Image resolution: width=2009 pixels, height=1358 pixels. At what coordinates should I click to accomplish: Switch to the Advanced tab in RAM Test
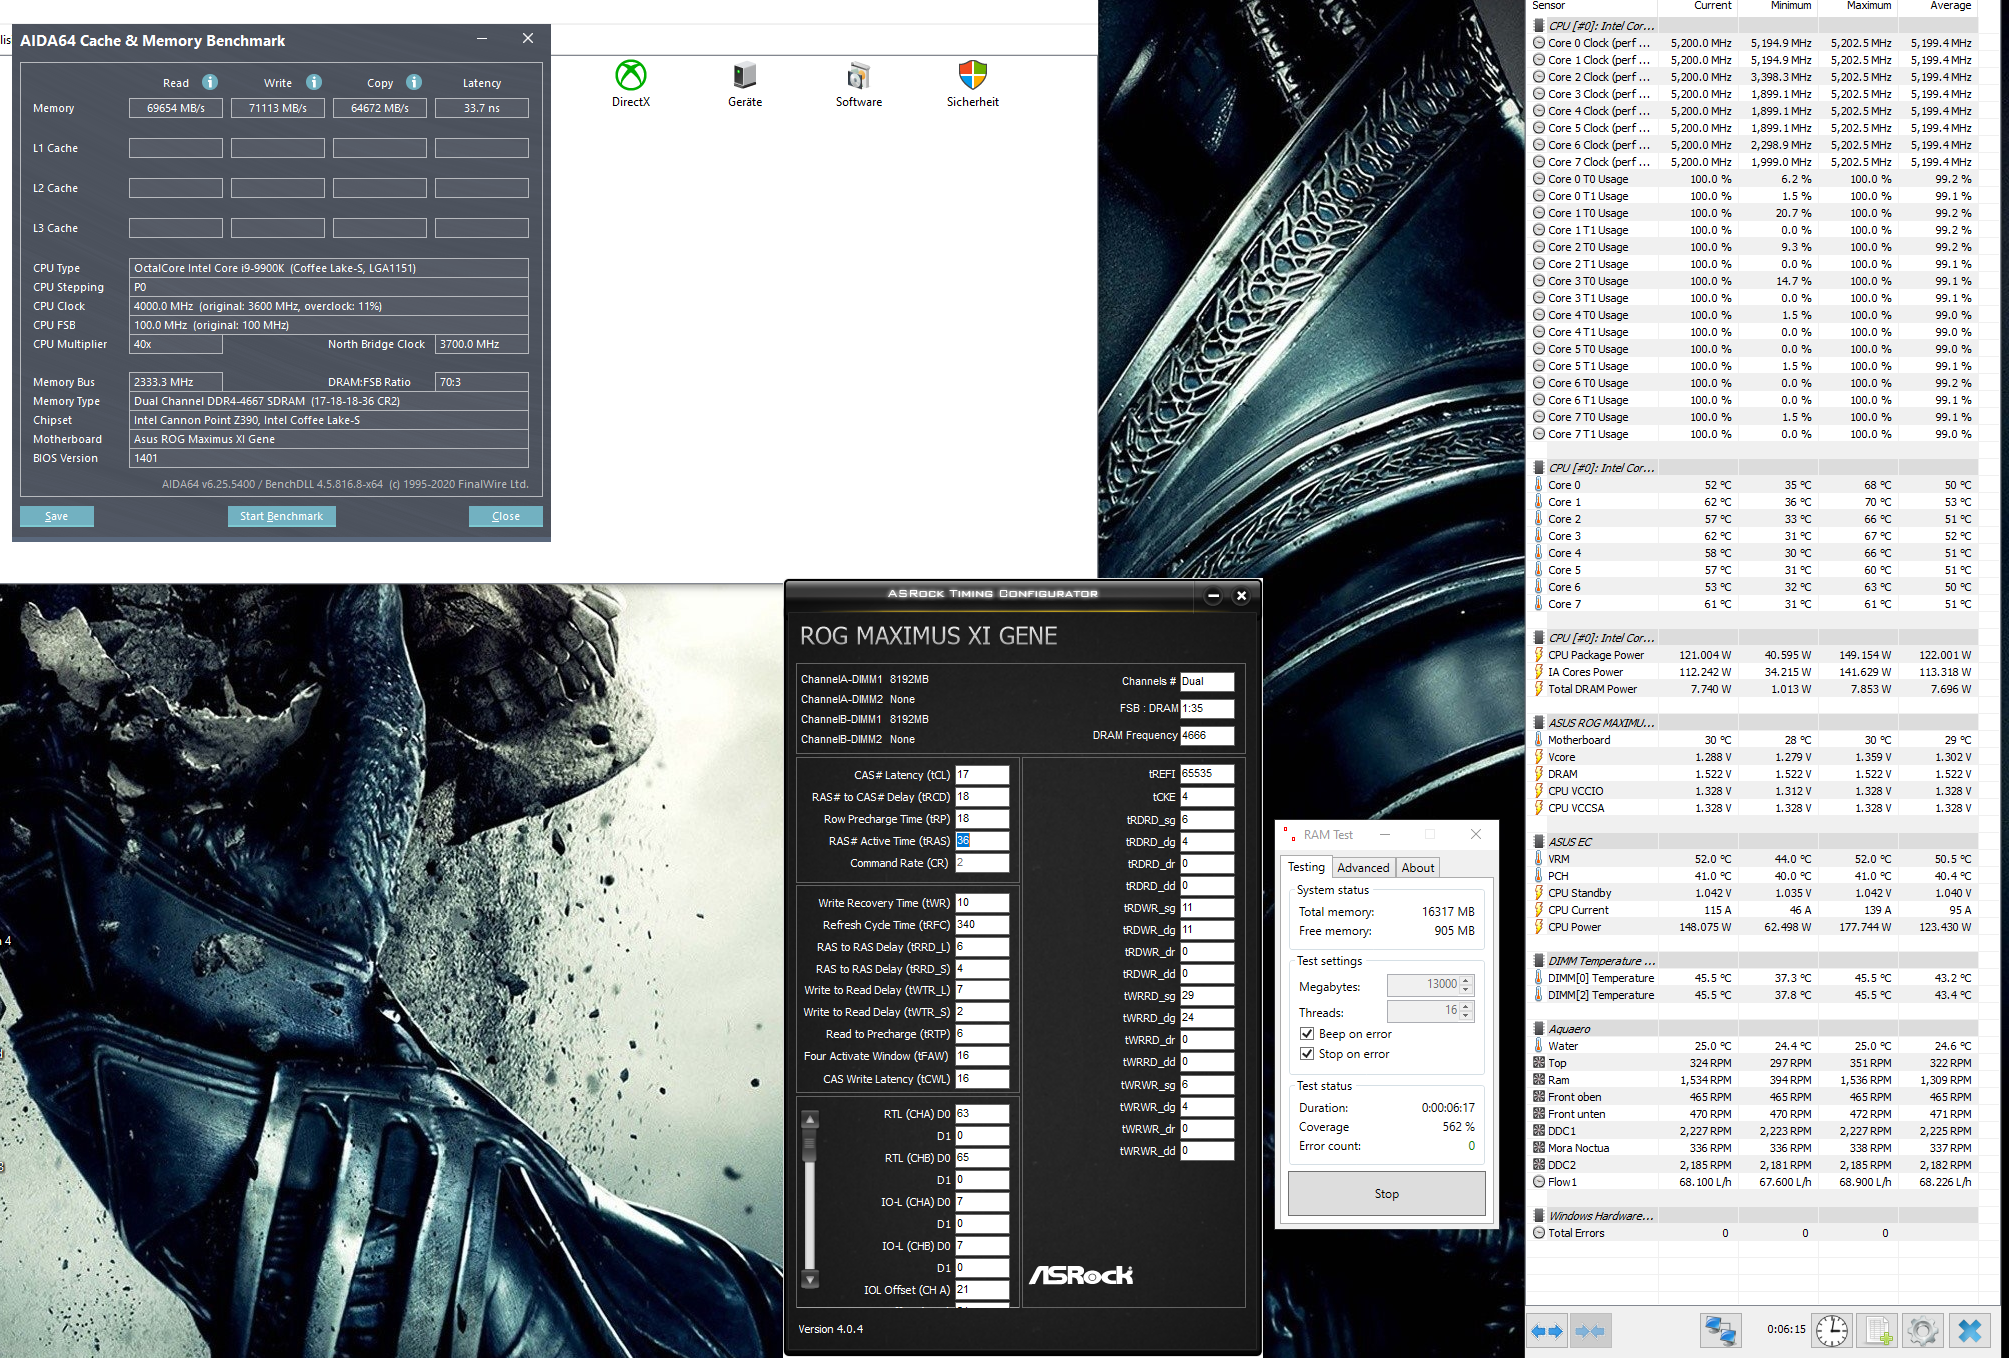[1362, 868]
